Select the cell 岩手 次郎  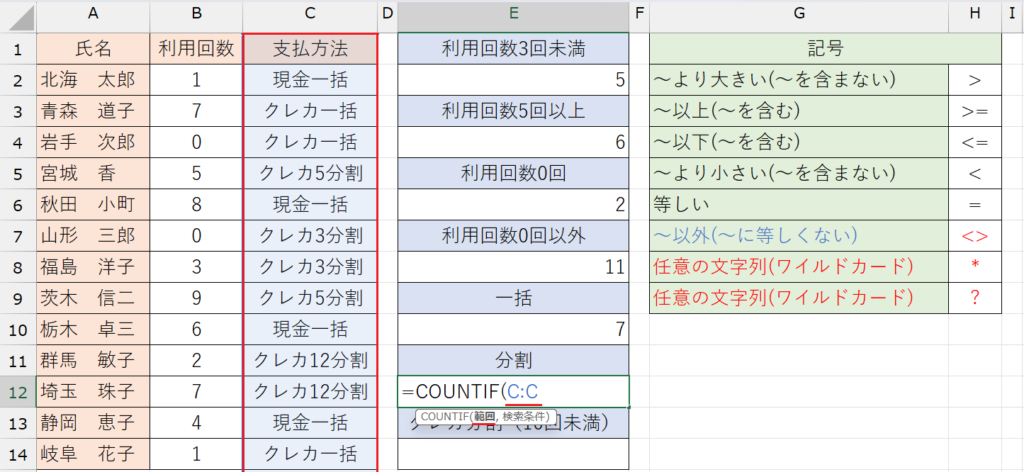pos(93,142)
